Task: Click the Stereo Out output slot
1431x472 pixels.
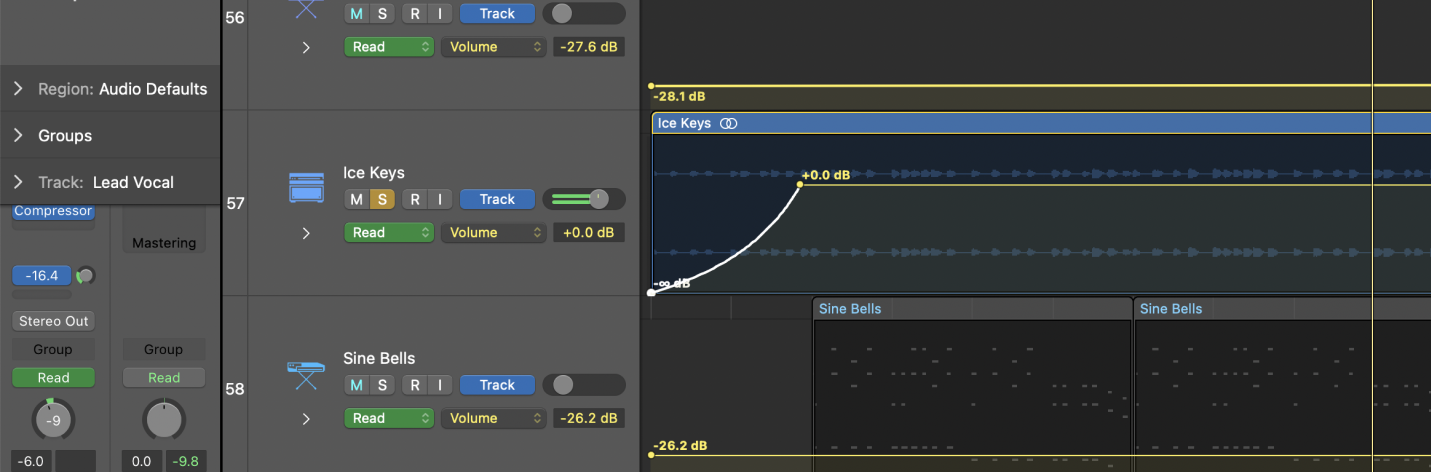Action: click(53, 321)
